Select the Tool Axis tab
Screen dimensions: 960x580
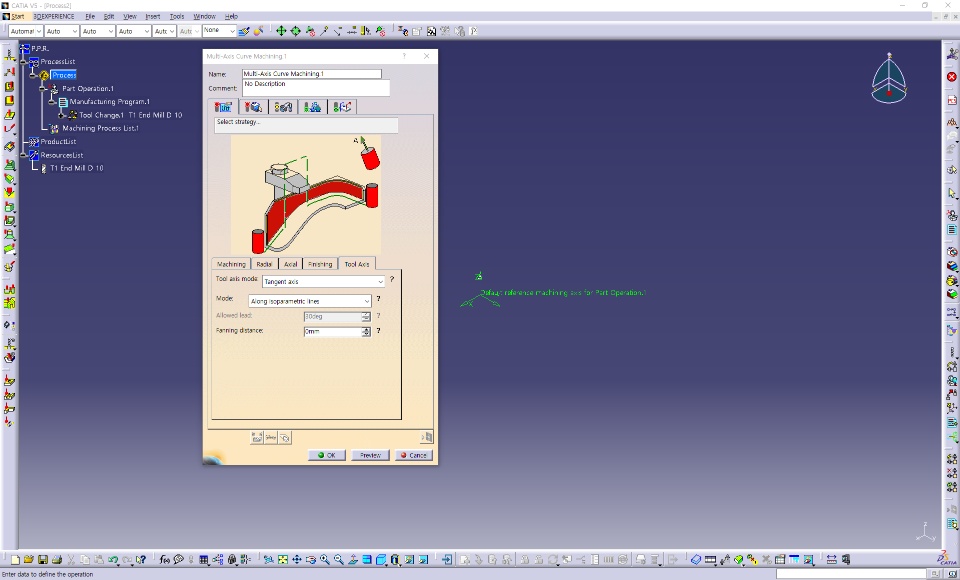click(356, 264)
